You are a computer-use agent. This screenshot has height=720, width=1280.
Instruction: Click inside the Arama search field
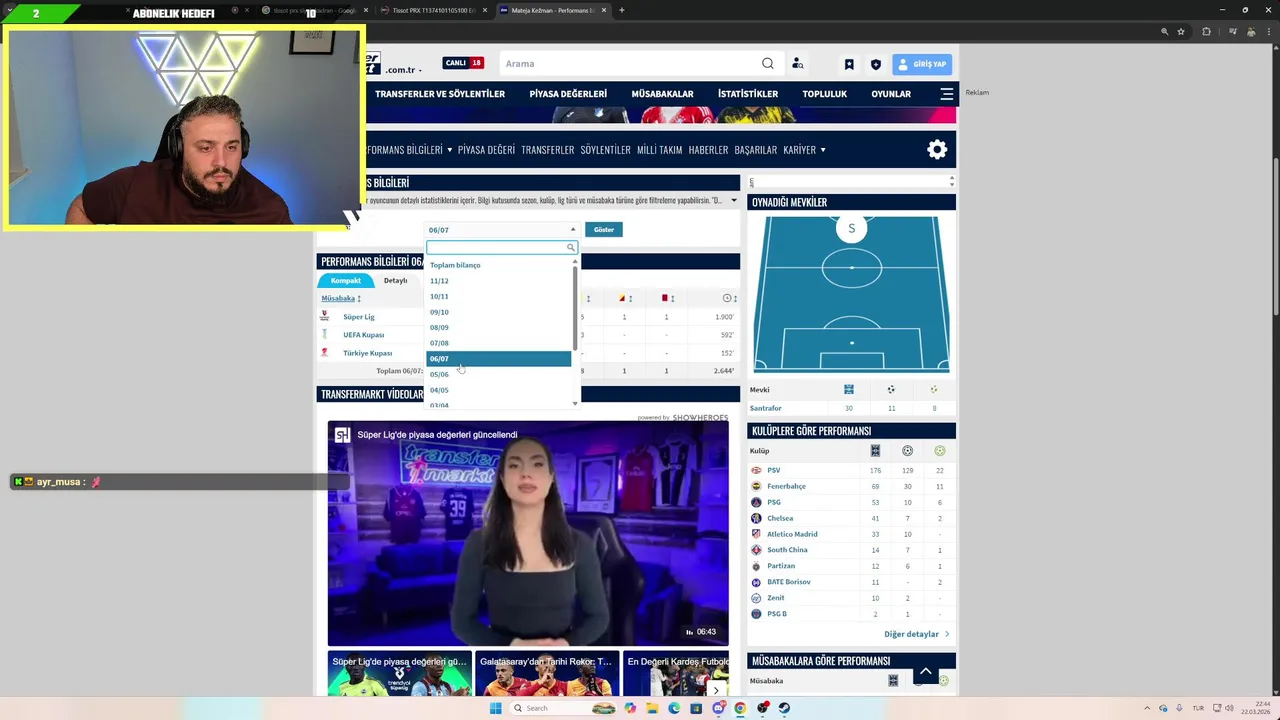pyautogui.click(x=630, y=64)
